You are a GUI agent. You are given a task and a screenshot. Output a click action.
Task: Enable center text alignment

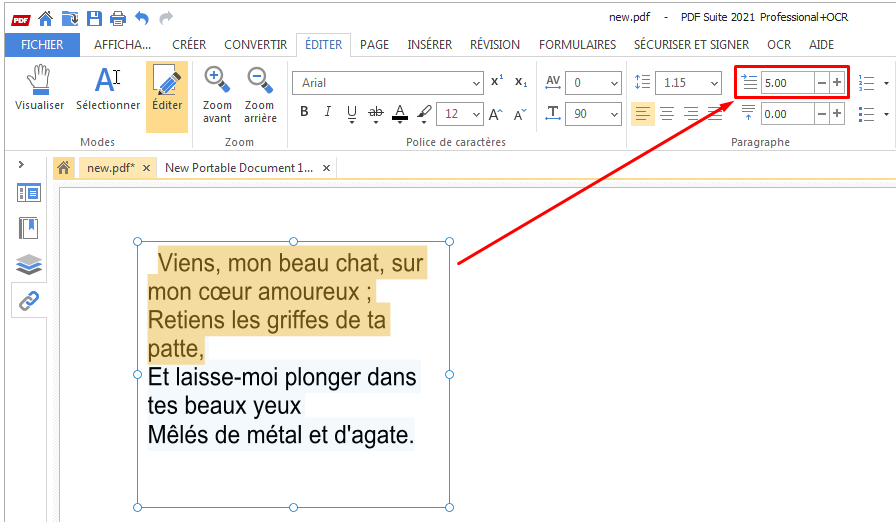(x=667, y=114)
